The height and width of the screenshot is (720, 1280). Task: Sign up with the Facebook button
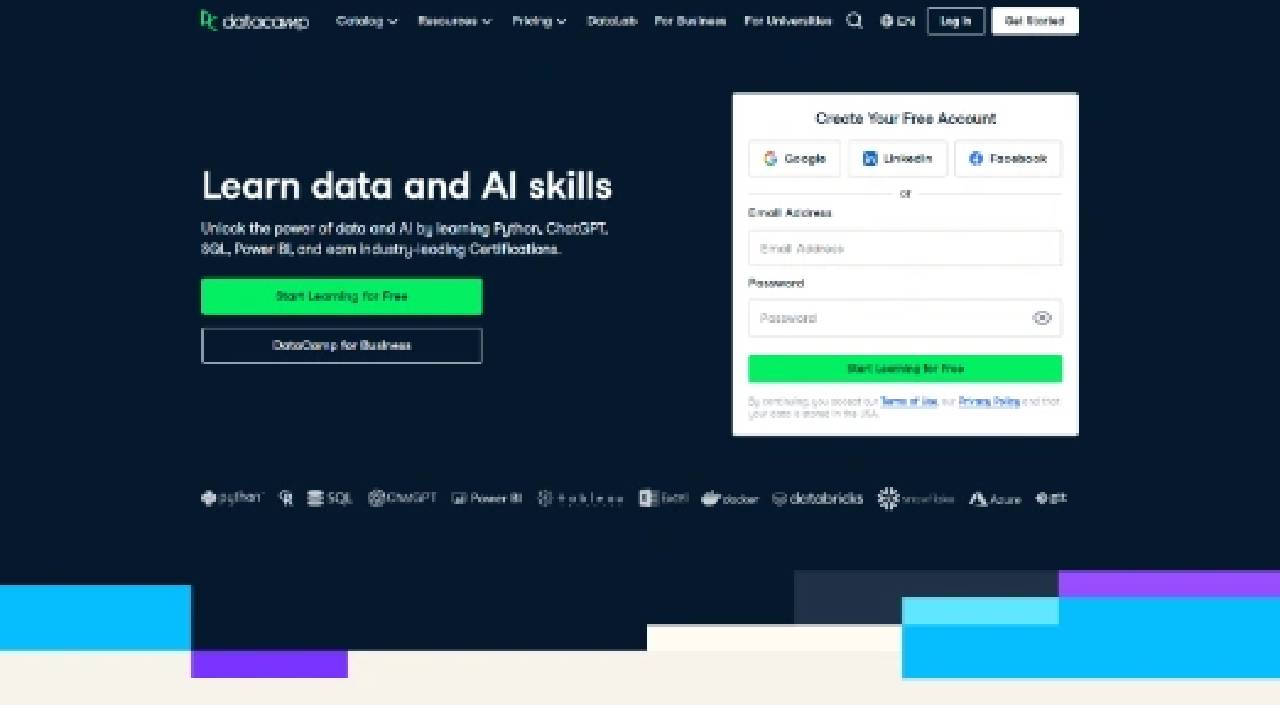pos(1008,158)
